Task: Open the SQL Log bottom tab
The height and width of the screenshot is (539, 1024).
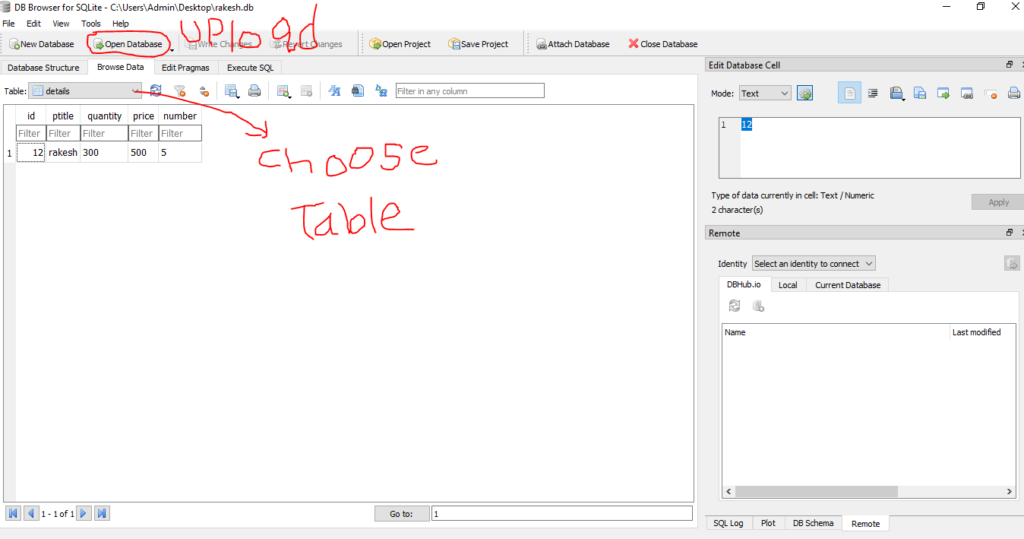Action: click(728, 523)
